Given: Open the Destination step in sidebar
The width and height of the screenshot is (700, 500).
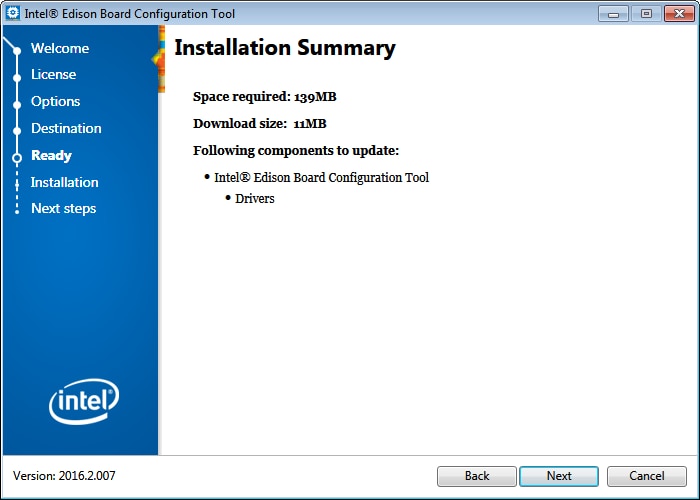Looking at the screenshot, I should 66,129.
